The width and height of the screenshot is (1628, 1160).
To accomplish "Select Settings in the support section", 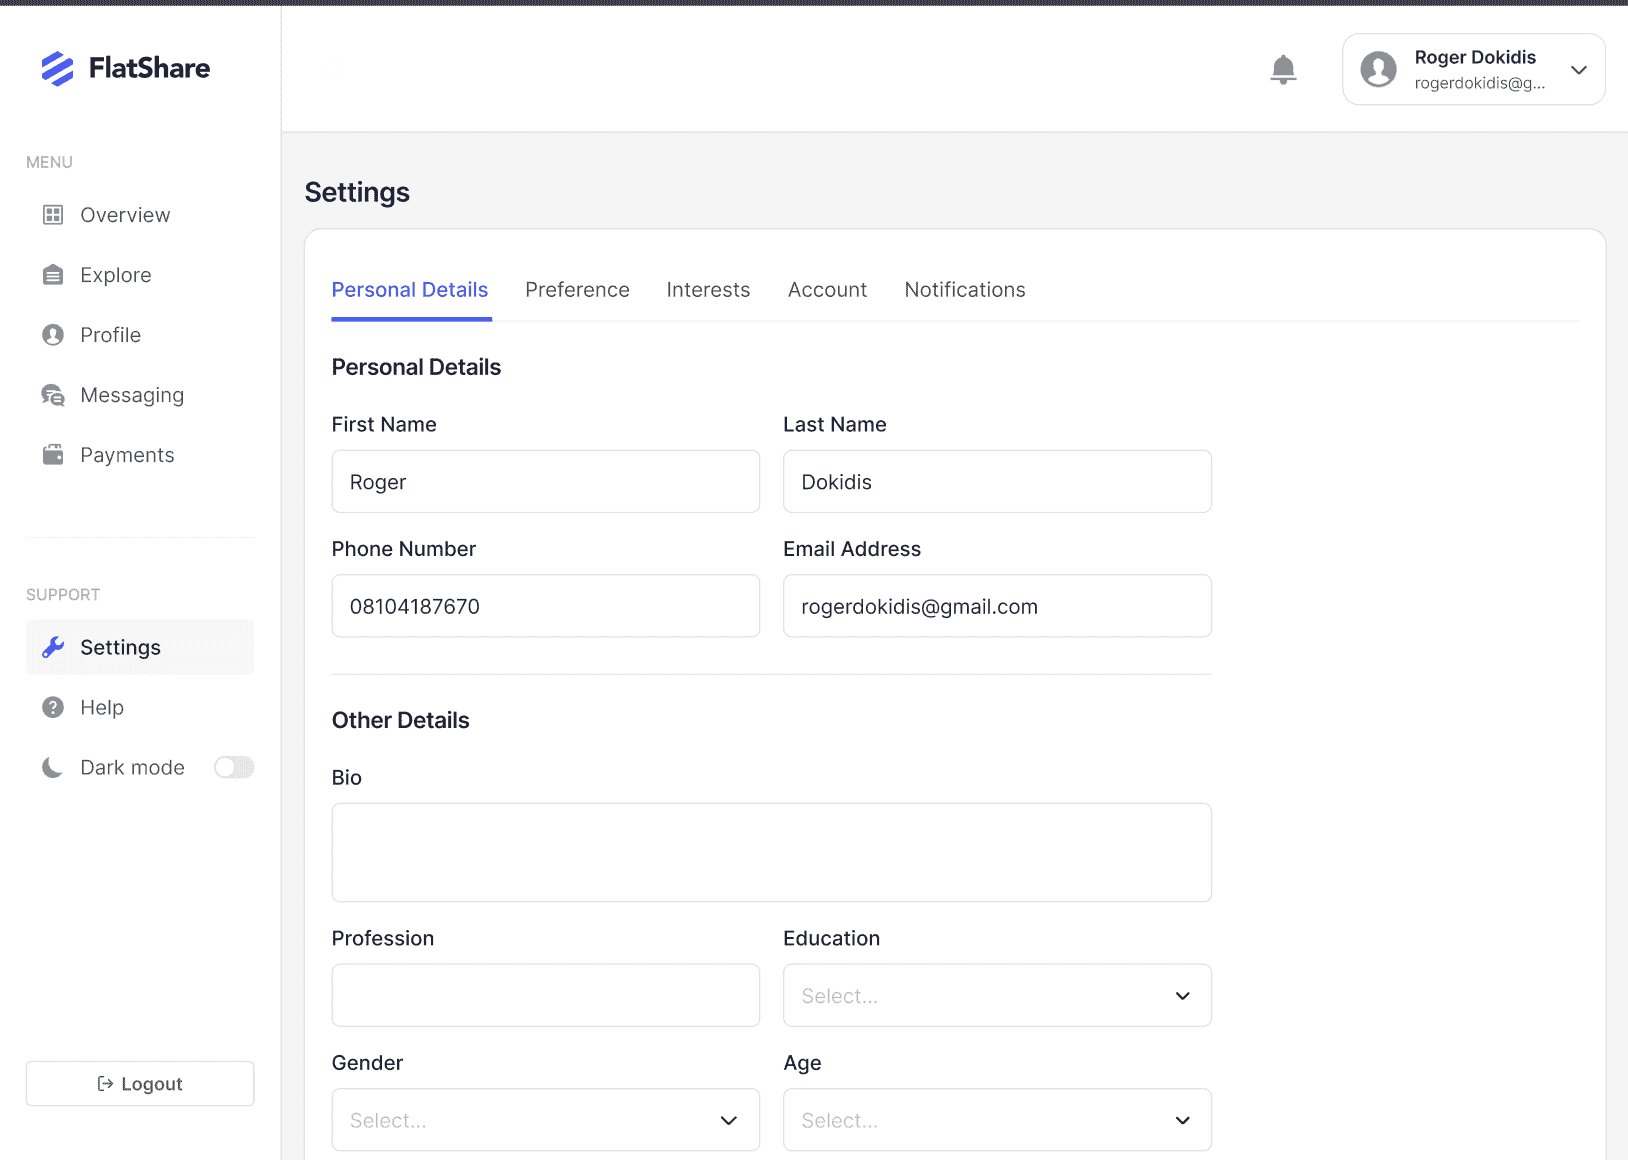I will pyautogui.click(x=140, y=647).
